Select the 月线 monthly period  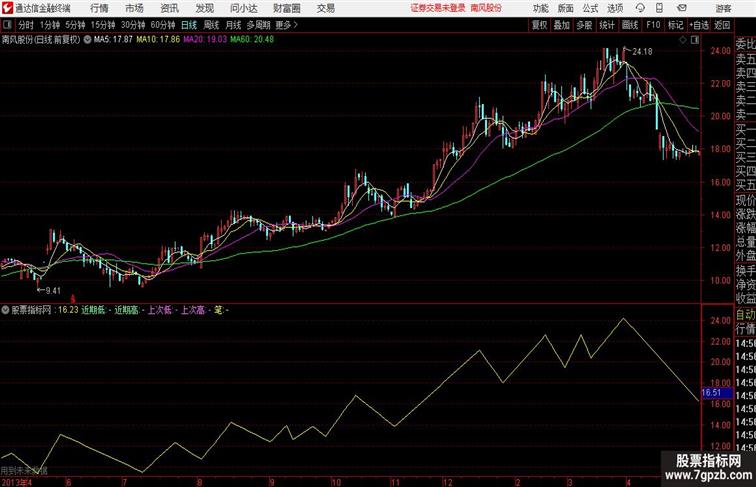pos(233,25)
